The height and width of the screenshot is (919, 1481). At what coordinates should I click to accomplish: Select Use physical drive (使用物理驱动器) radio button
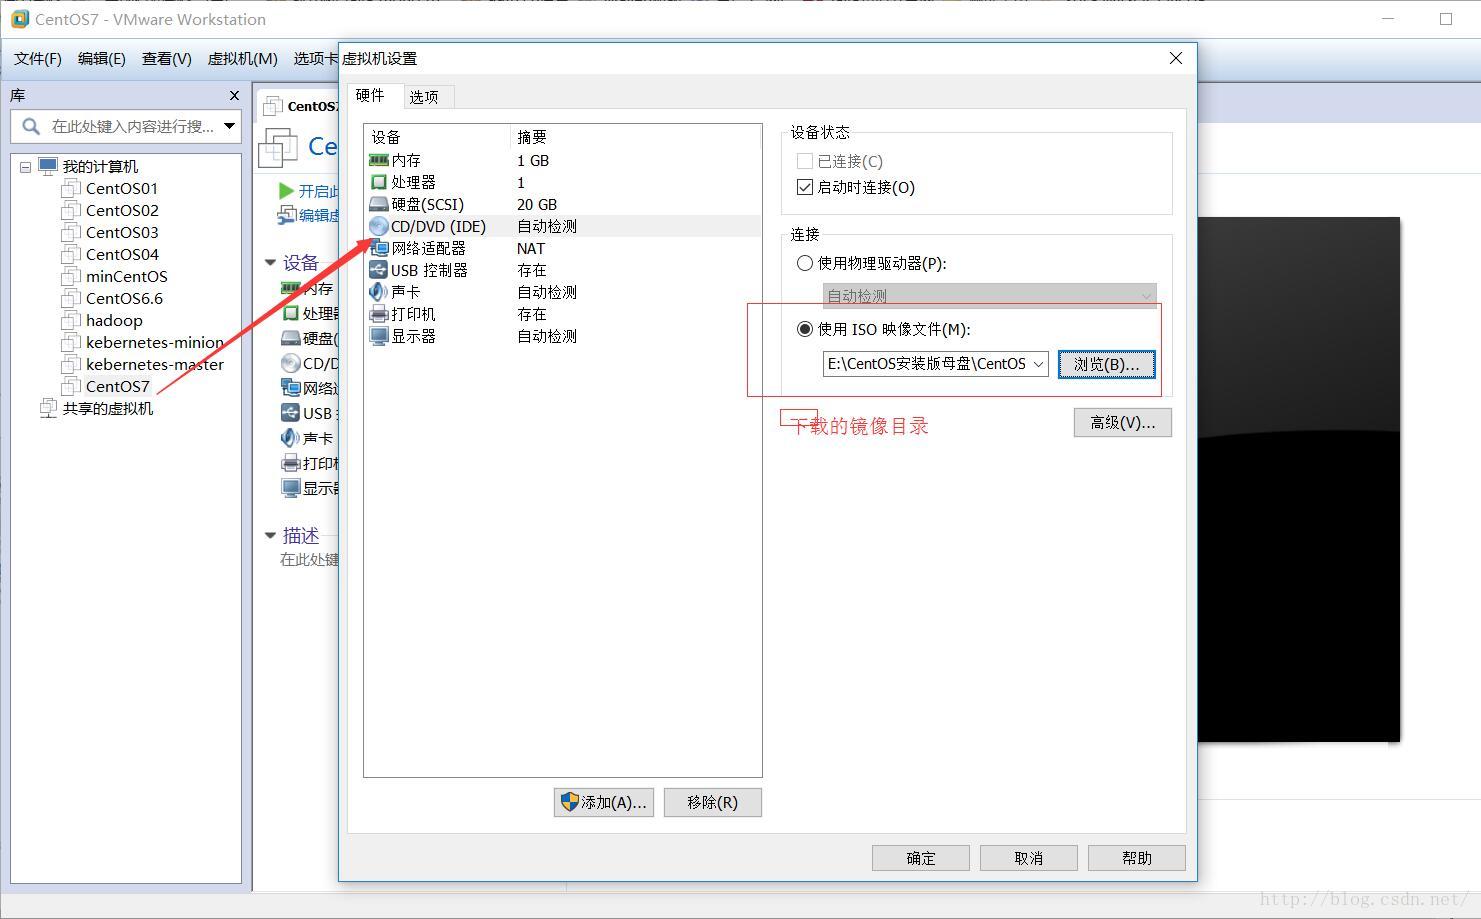coord(805,263)
